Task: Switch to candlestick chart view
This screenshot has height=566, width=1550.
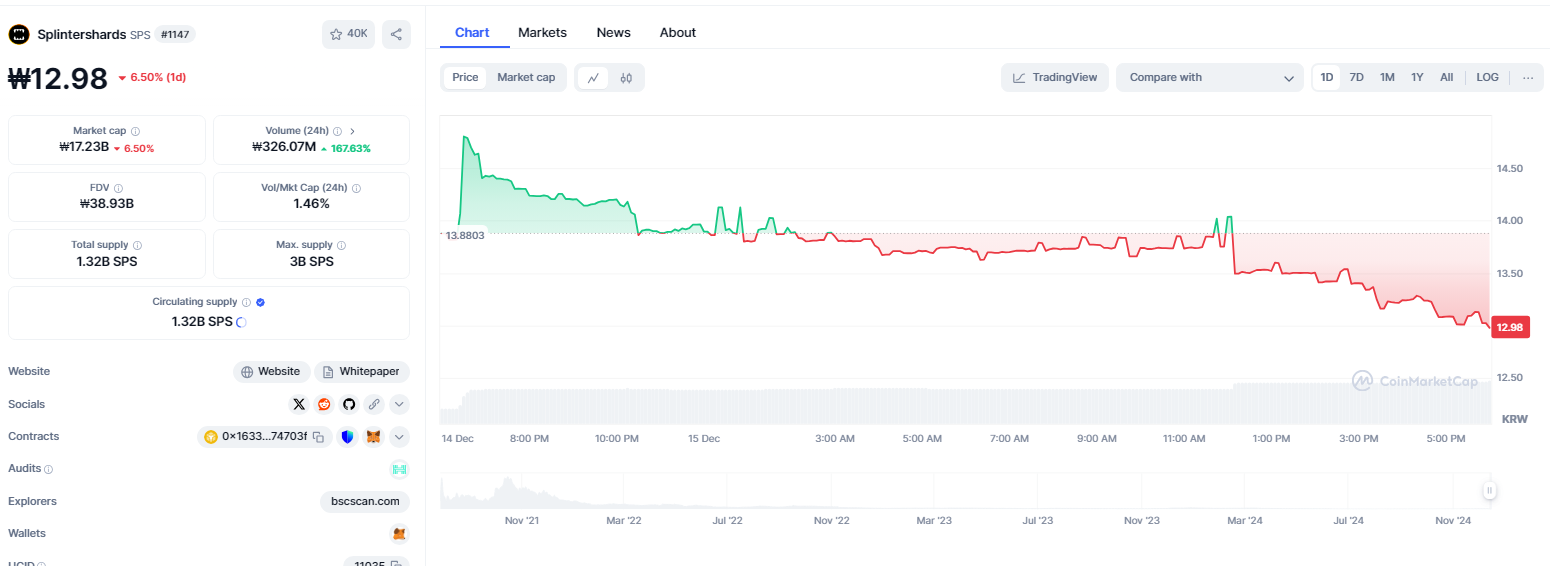Action: click(x=626, y=77)
